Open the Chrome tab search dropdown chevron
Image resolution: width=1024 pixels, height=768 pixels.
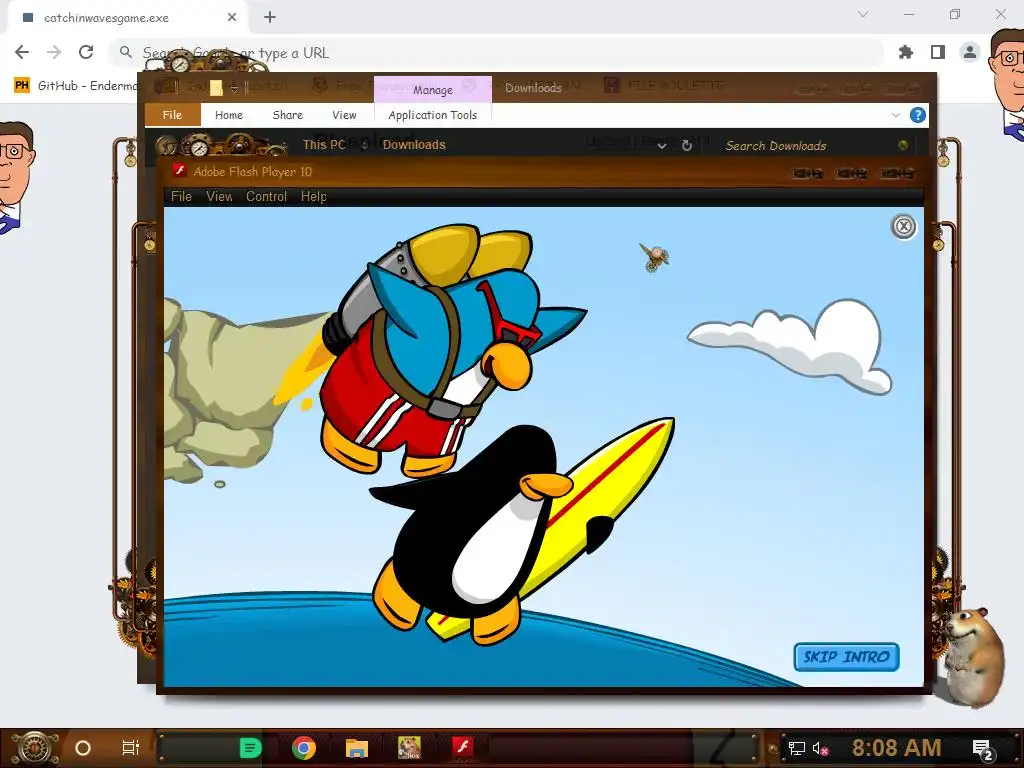pos(863,14)
